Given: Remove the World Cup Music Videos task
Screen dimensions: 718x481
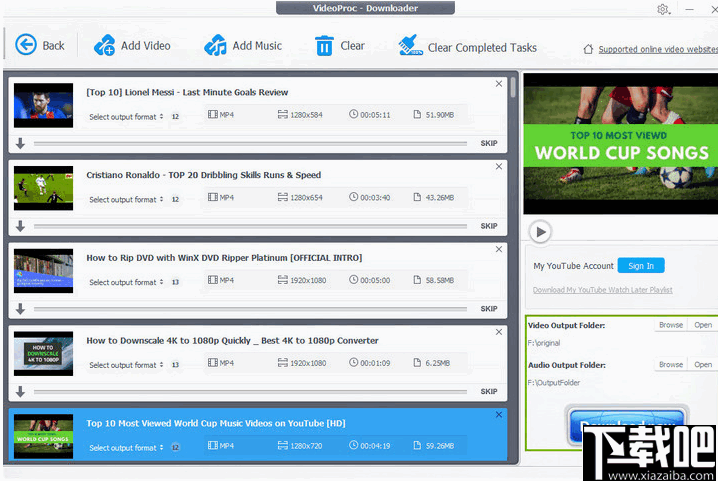Looking at the screenshot, I should 499,415.
